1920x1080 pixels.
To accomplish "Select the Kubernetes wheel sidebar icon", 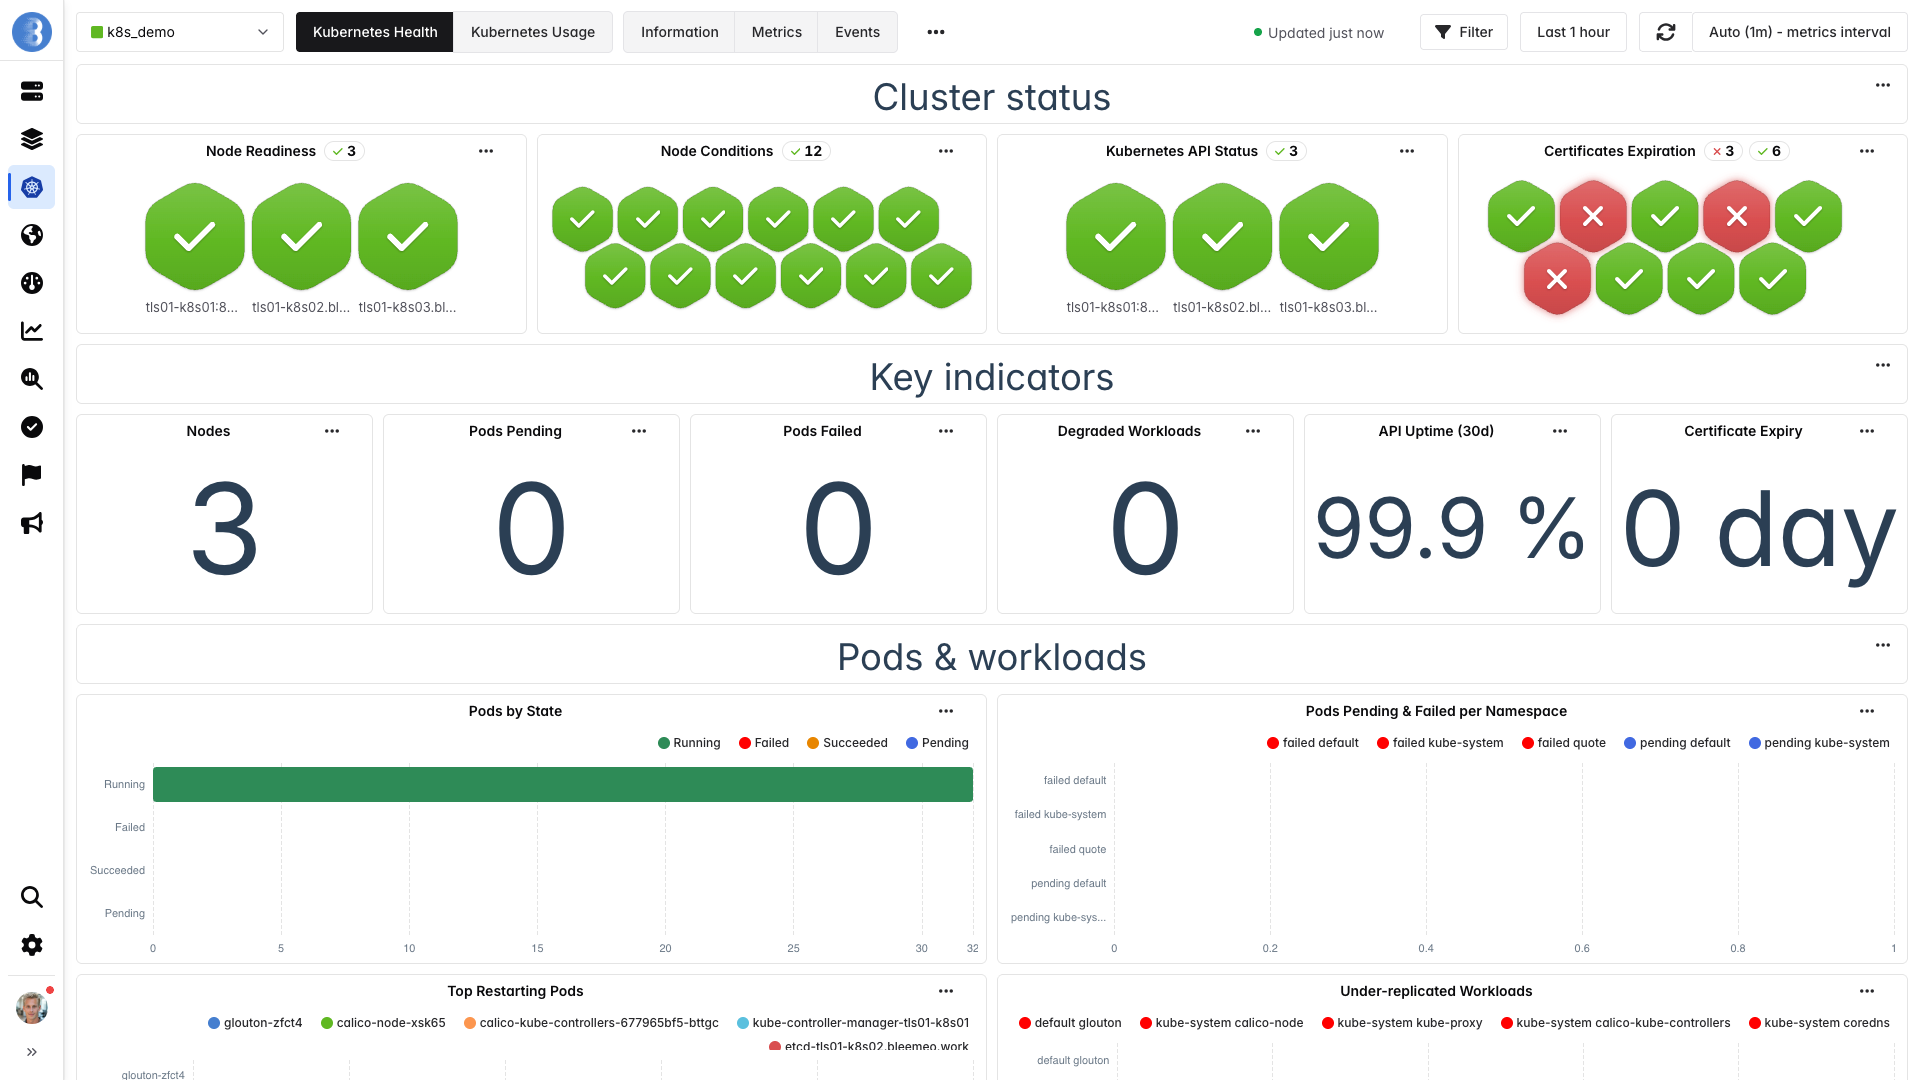I will [32, 187].
